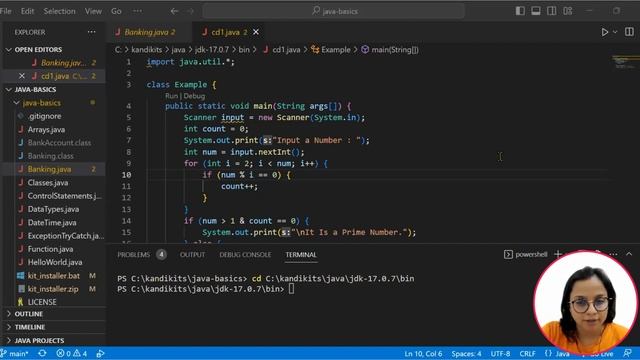Toggle primary sidebar layout icon

pos(520,11)
